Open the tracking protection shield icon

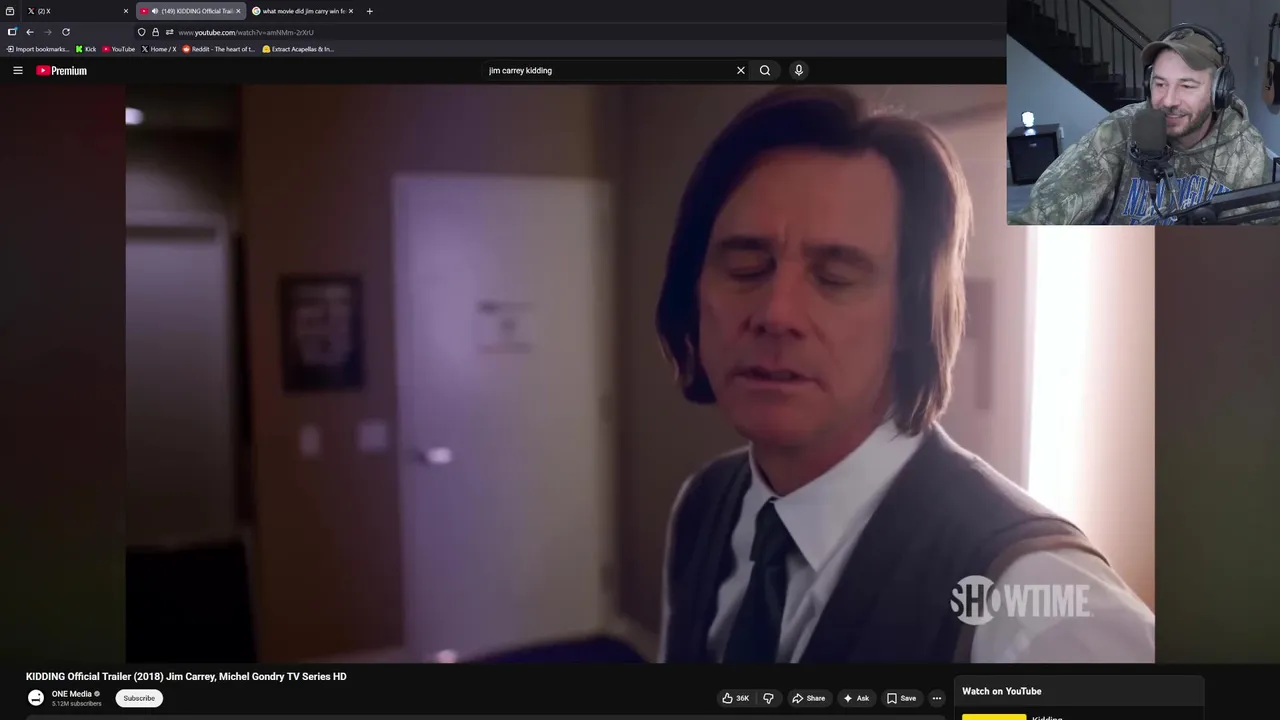pyautogui.click(x=141, y=32)
